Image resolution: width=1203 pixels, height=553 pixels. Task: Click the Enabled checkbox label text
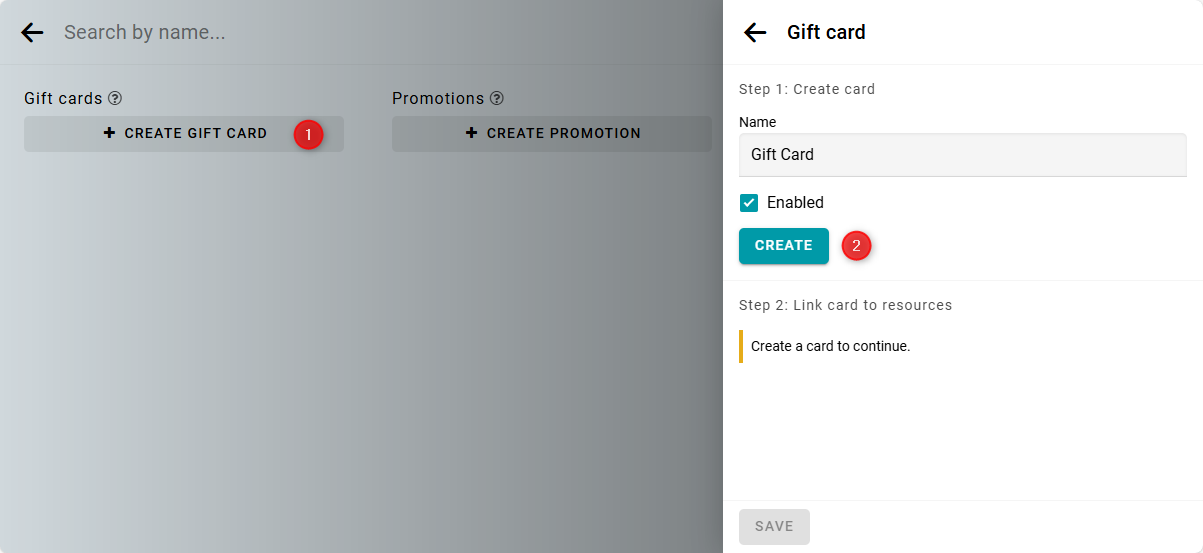(795, 203)
